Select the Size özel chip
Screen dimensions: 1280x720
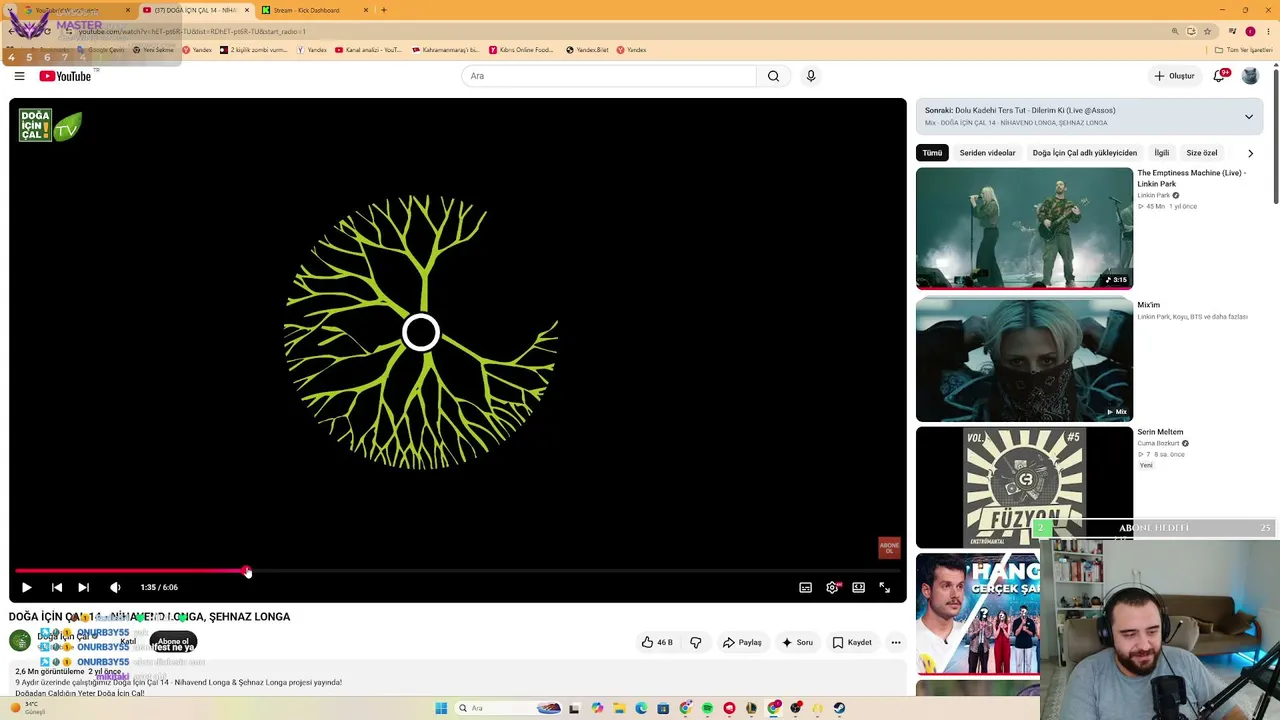(x=1201, y=153)
